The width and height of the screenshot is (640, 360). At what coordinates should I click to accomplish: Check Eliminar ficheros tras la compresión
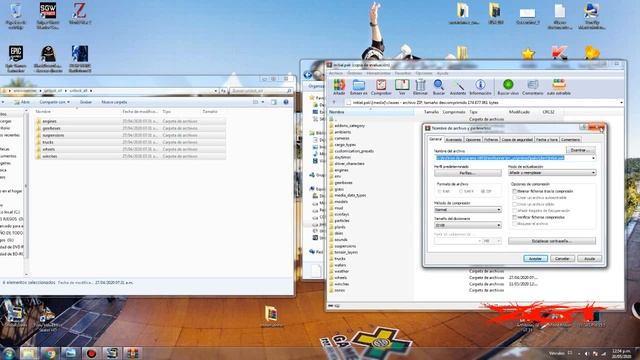(x=515, y=191)
